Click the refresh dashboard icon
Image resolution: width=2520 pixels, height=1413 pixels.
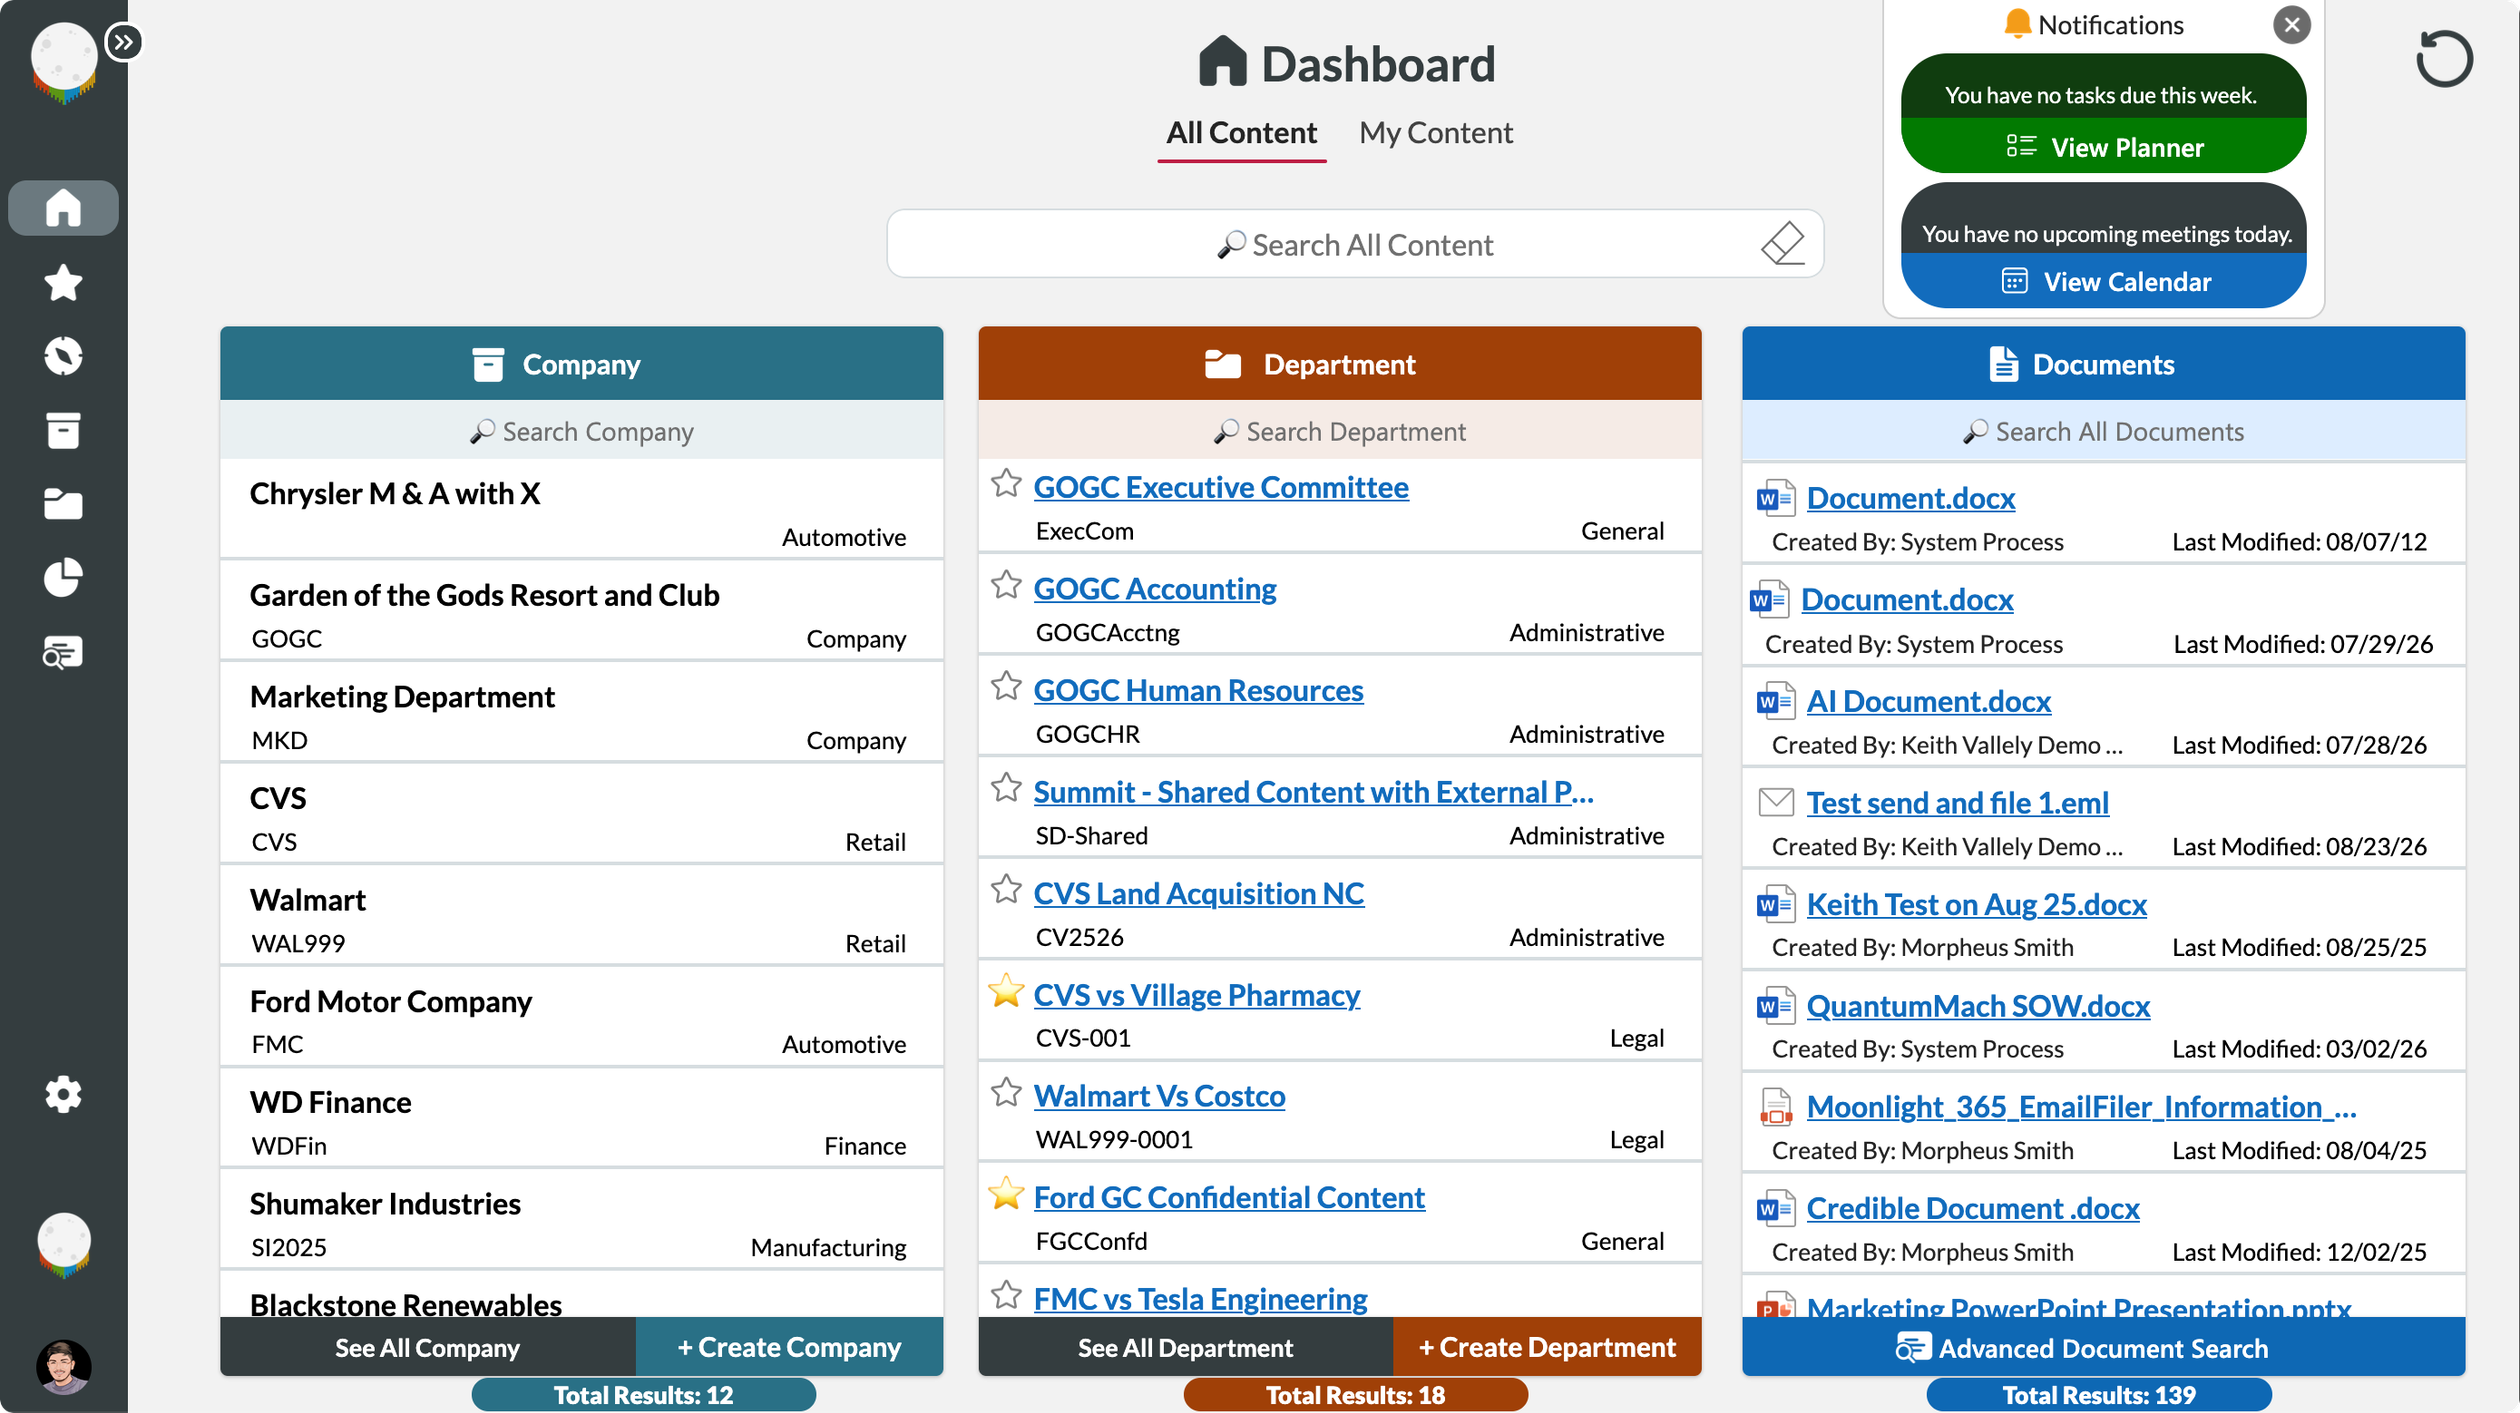pyautogui.click(x=2443, y=59)
